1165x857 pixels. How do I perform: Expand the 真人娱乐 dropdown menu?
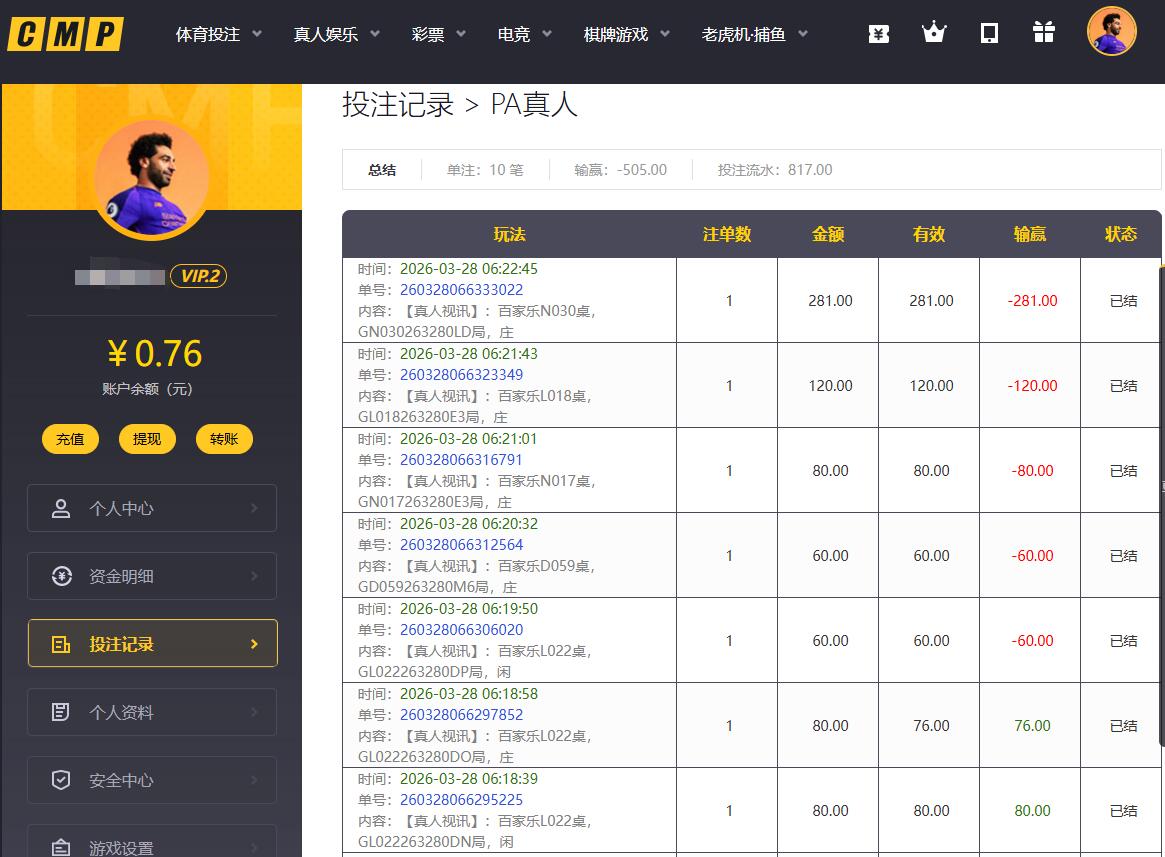point(336,34)
